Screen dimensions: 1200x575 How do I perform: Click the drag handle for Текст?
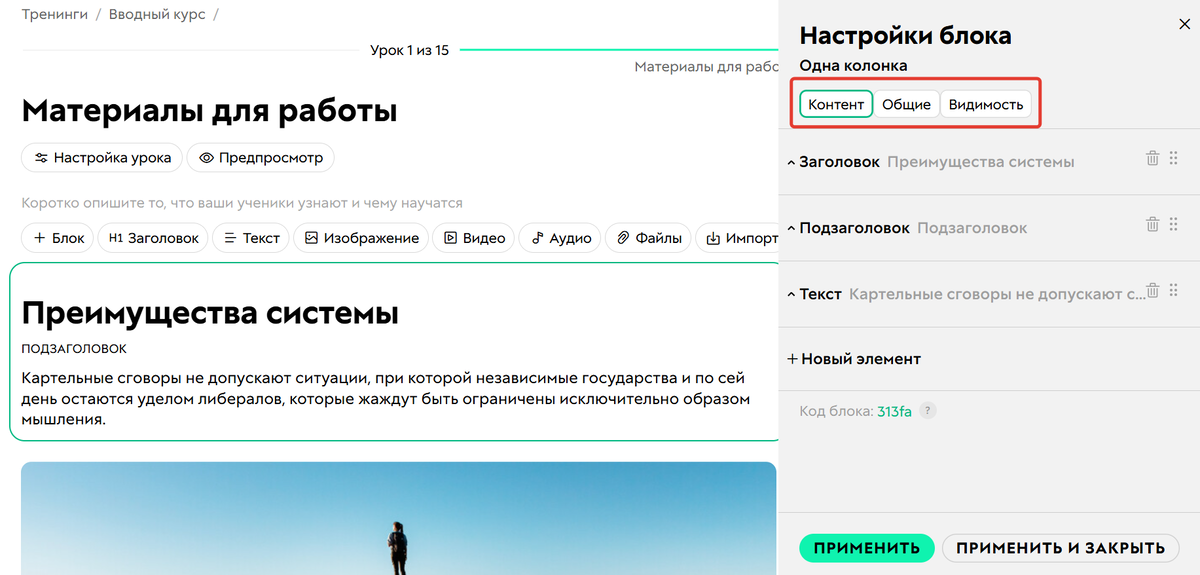click(1174, 290)
